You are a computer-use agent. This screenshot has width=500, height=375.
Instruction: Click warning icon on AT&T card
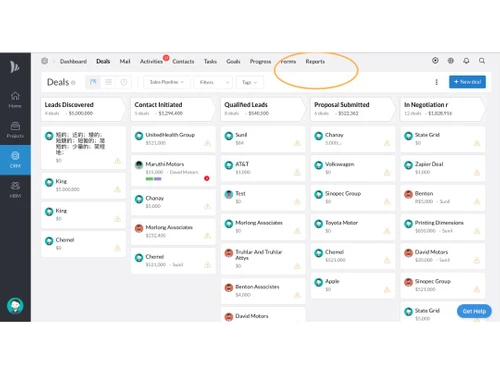297,172
